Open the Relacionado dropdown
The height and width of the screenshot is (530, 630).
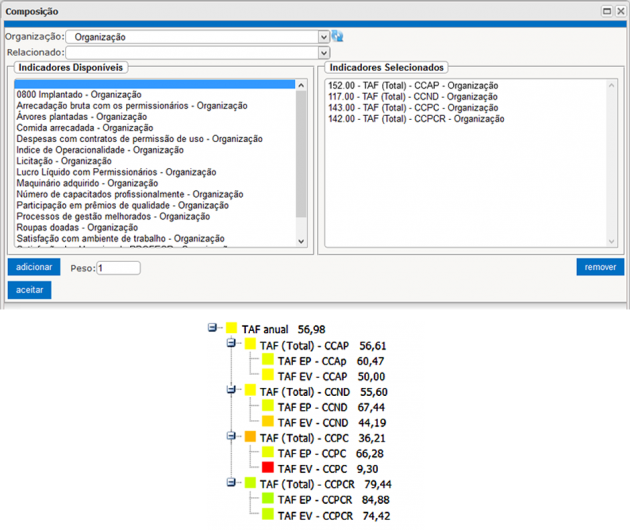pos(323,52)
